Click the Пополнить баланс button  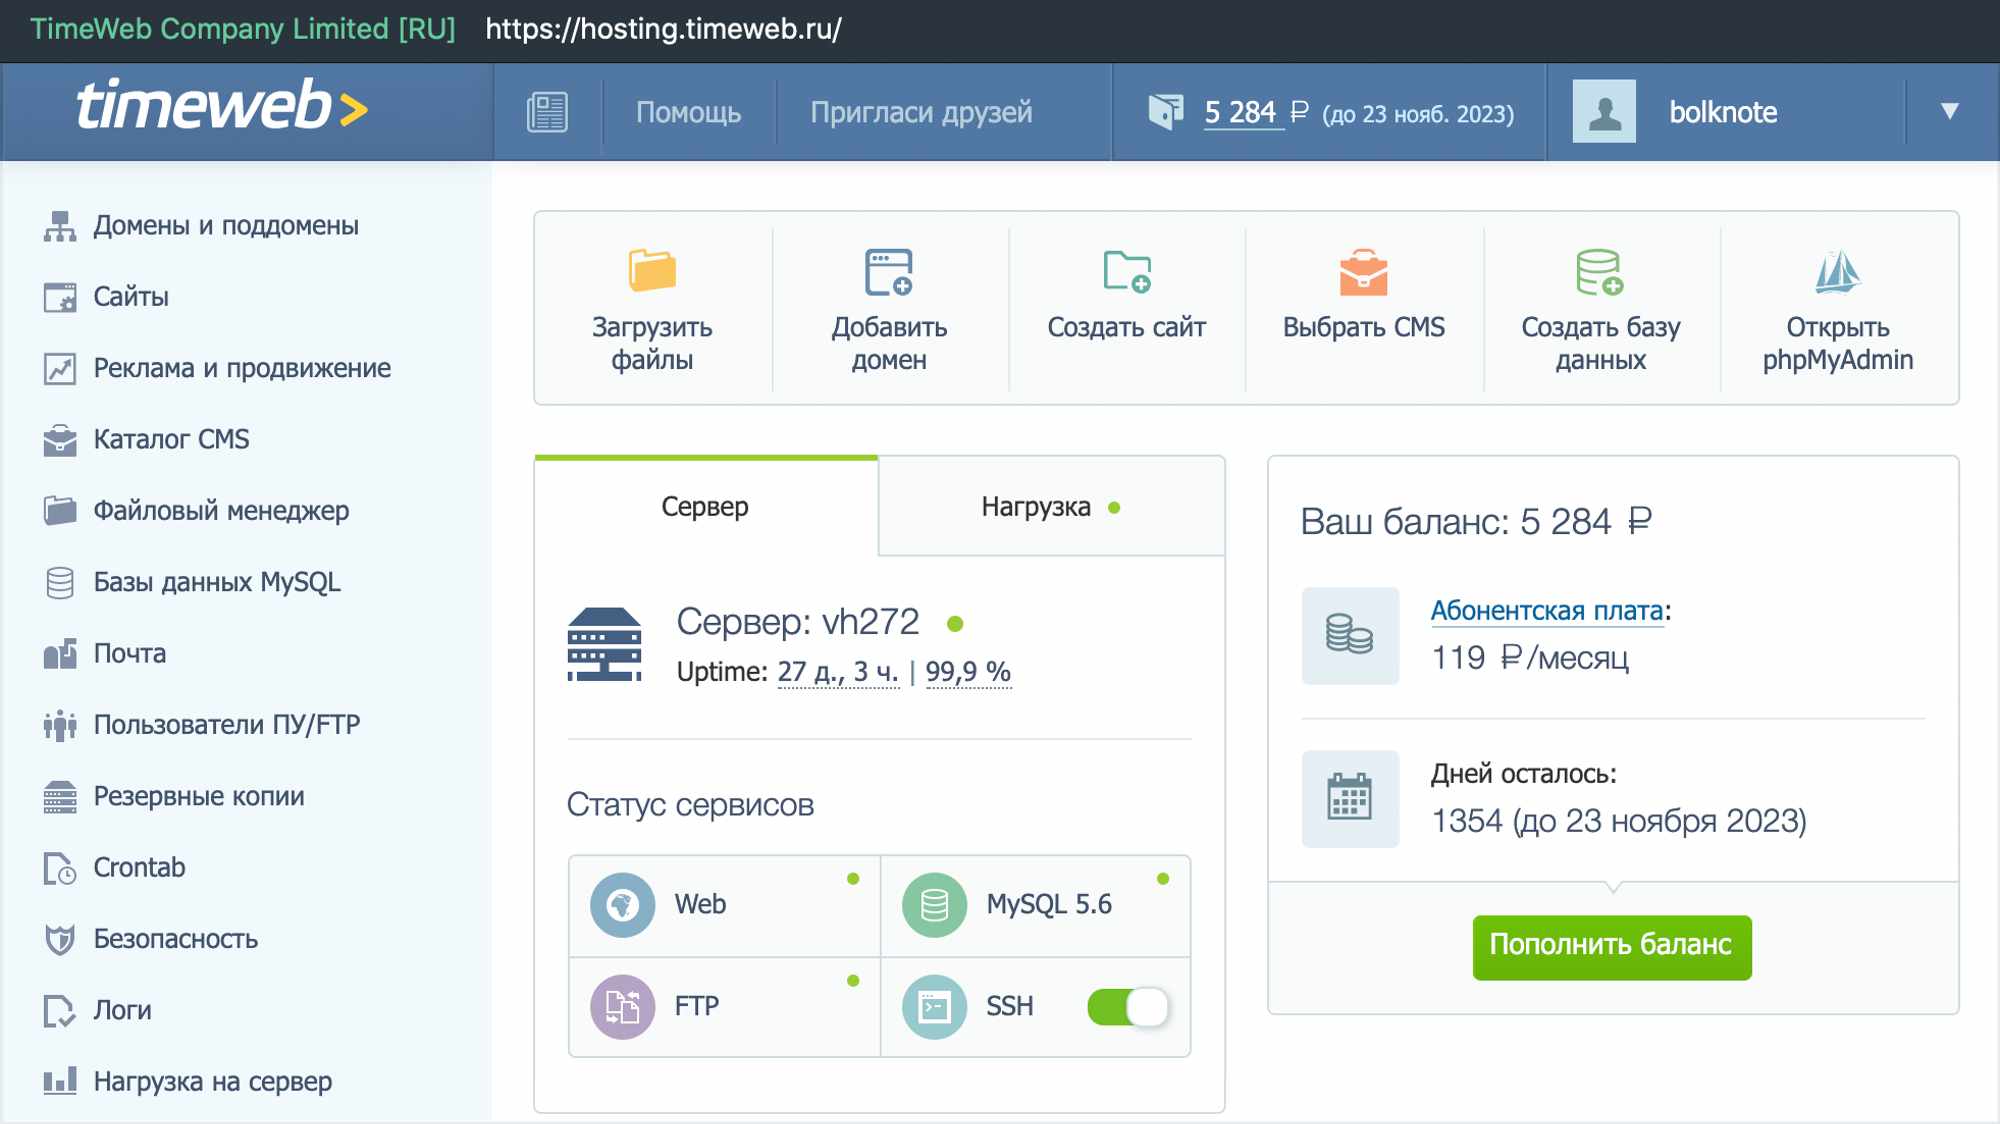click(1612, 947)
